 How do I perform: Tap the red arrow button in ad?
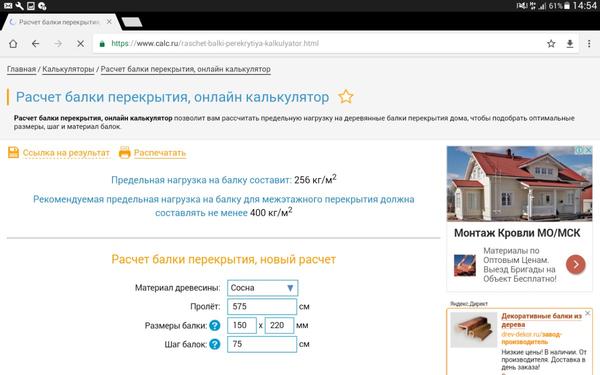tap(576, 264)
